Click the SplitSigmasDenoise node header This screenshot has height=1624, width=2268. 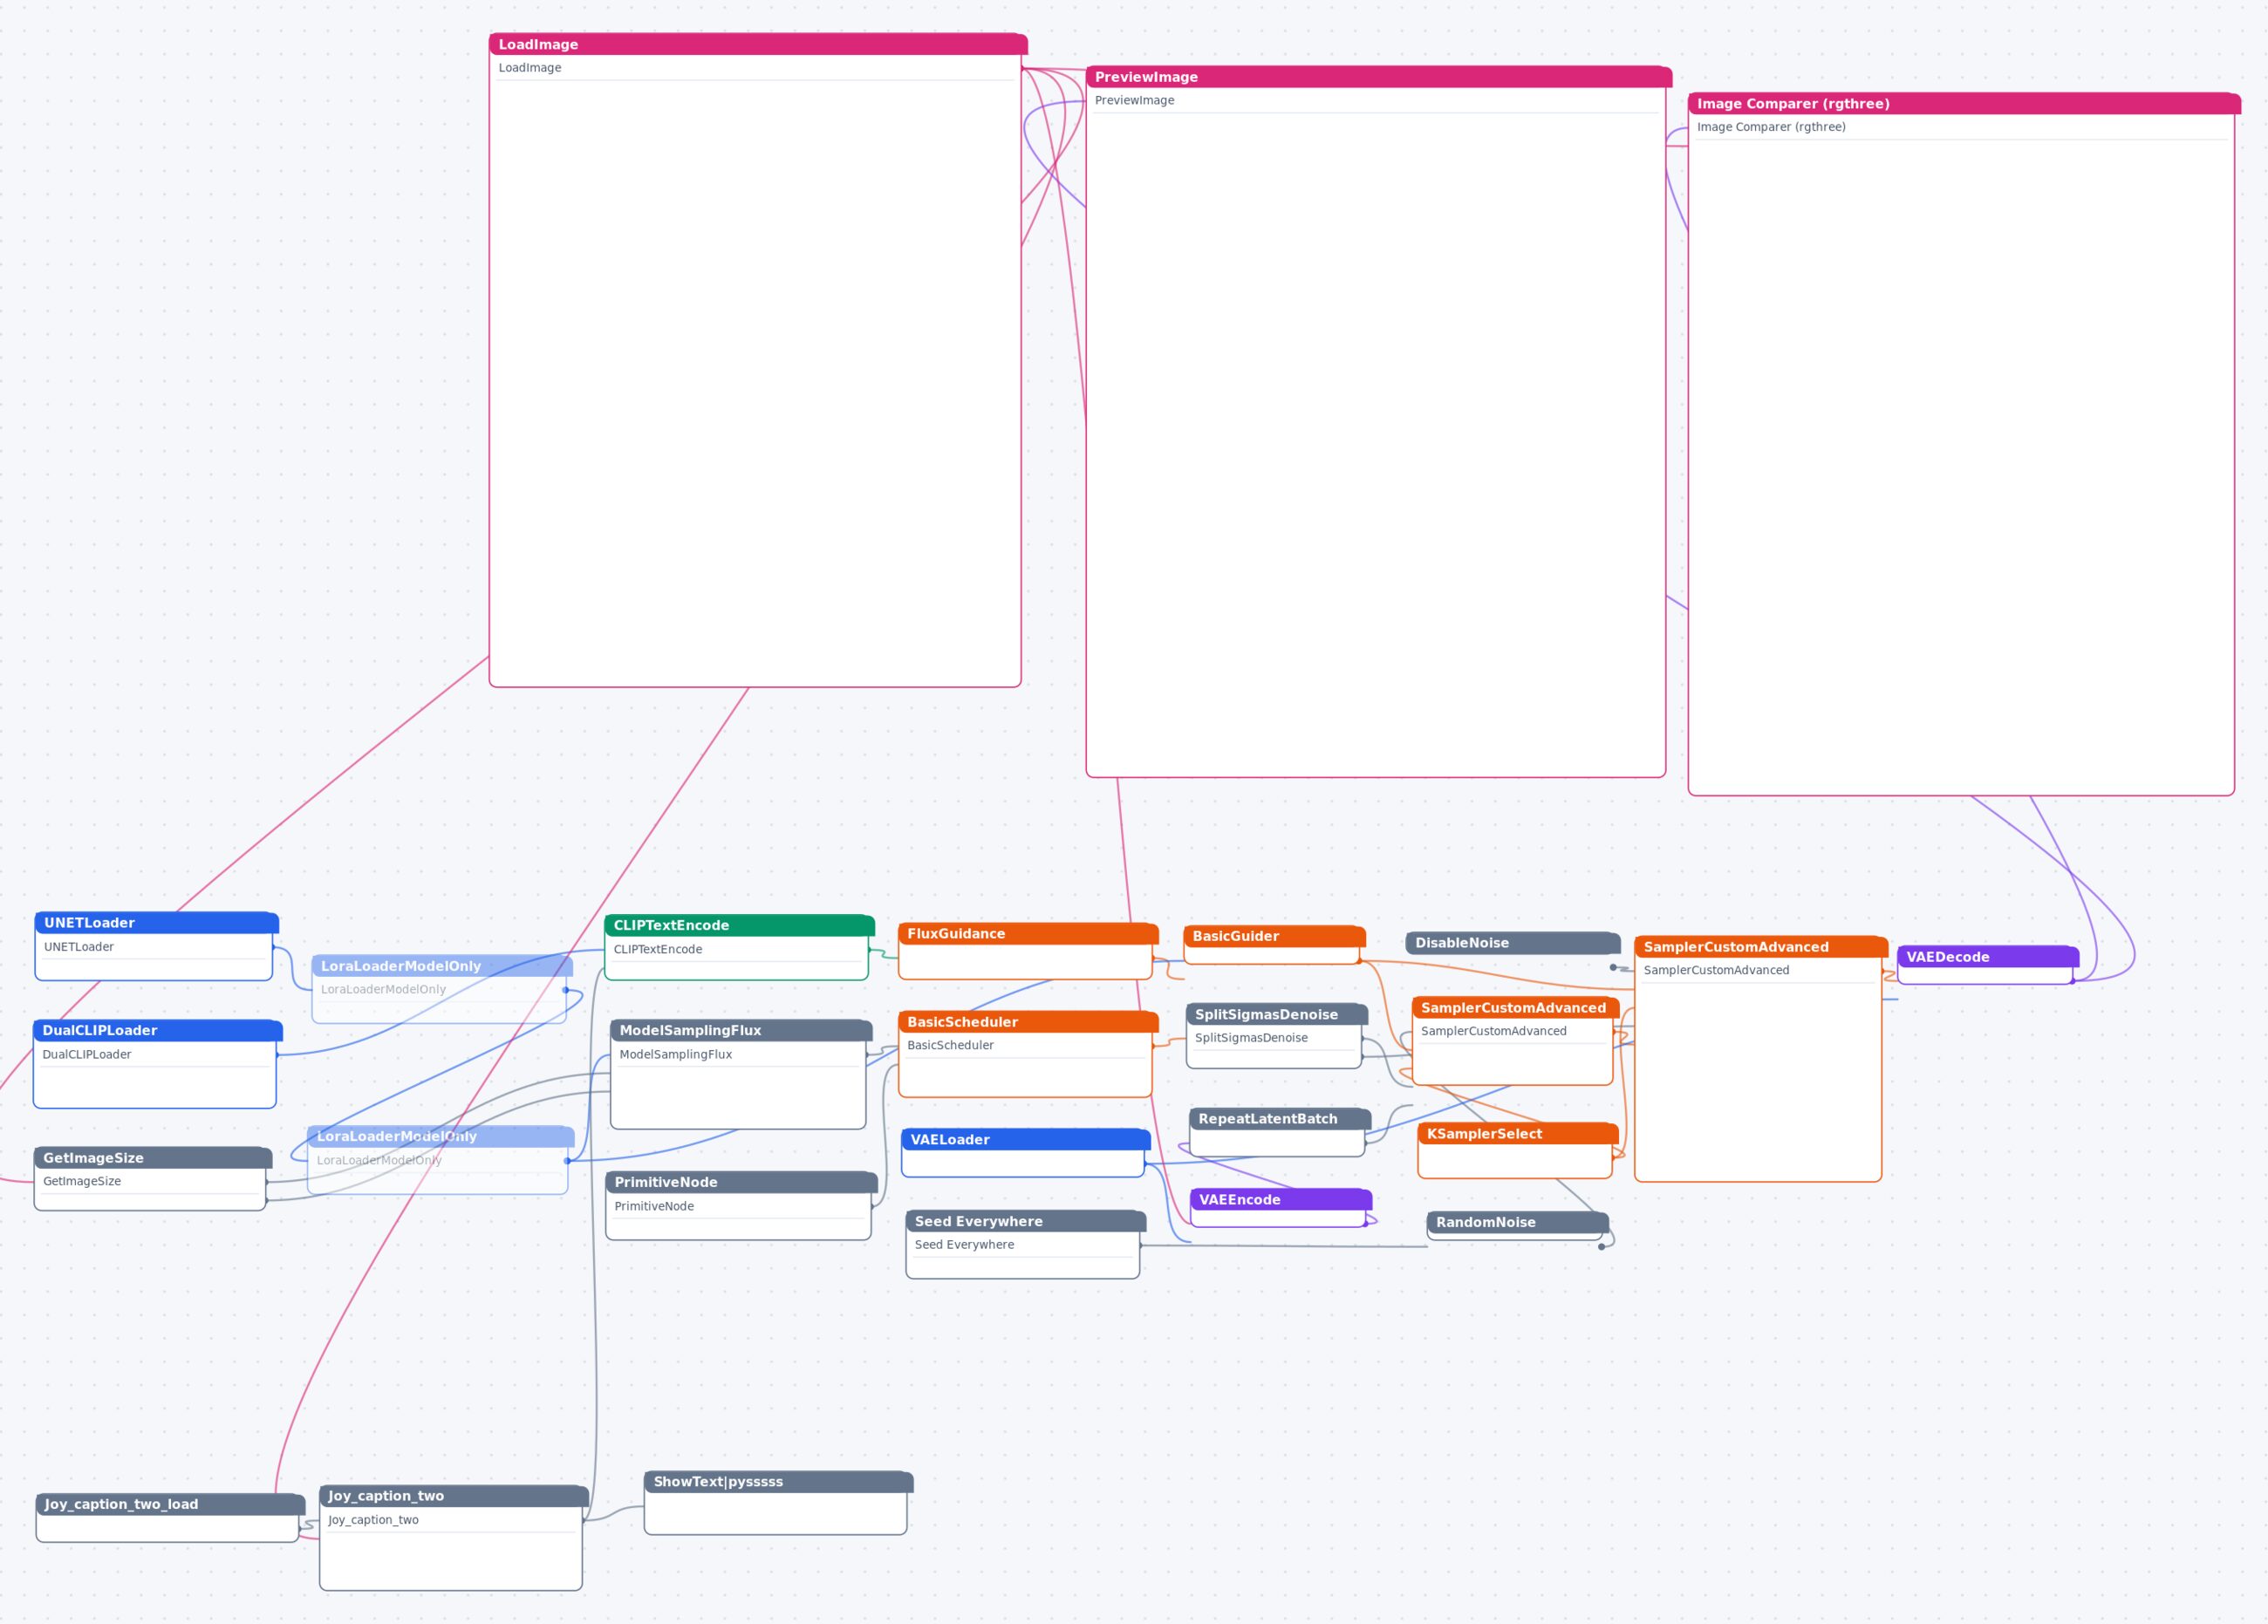pos(1277,1014)
